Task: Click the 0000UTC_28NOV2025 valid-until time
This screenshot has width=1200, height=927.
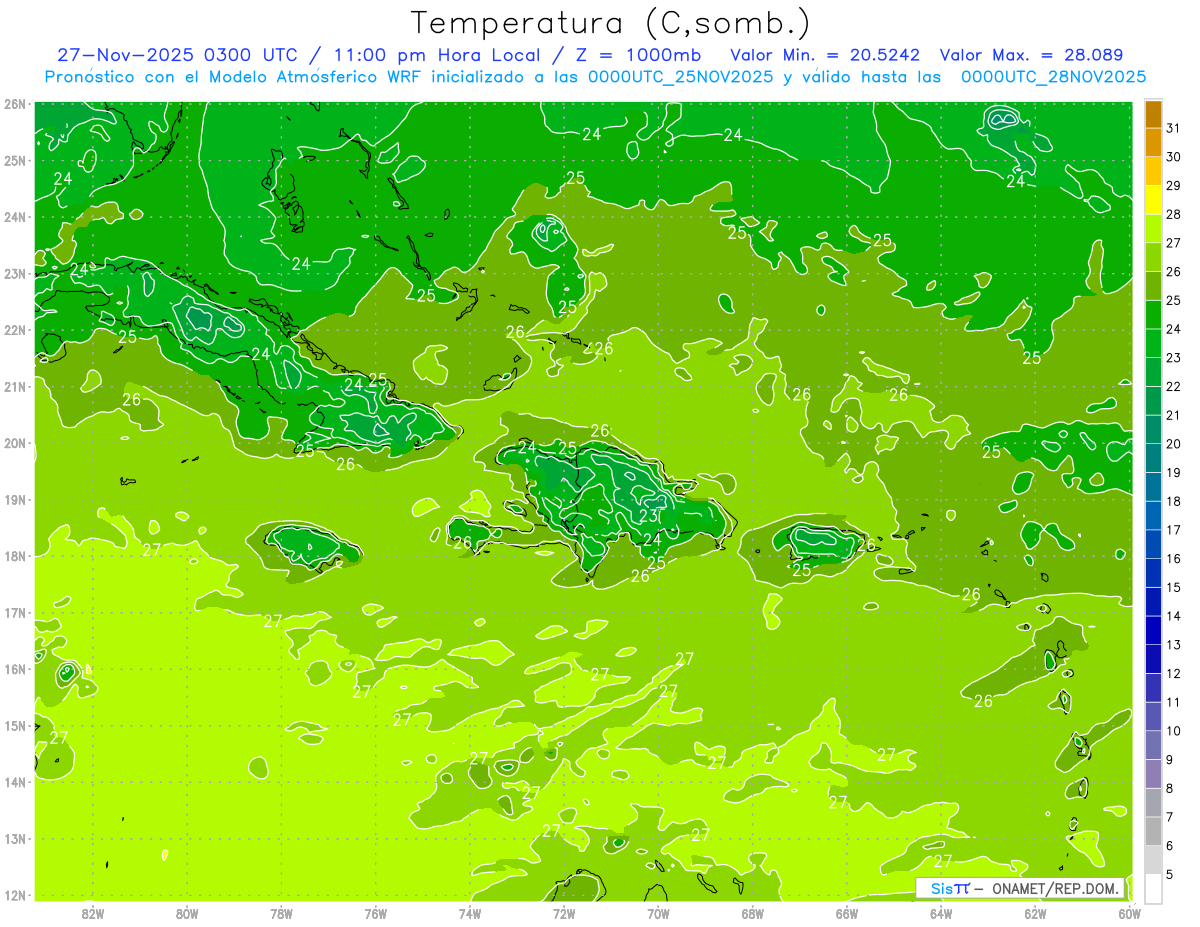Action: [1053, 76]
